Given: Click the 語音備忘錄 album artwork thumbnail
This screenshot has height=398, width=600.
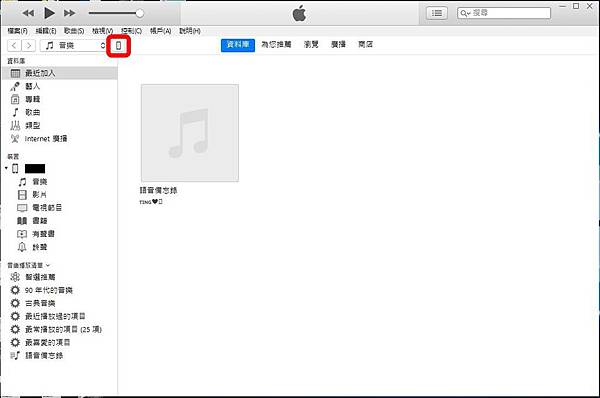Looking at the screenshot, I should click(x=190, y=133).
